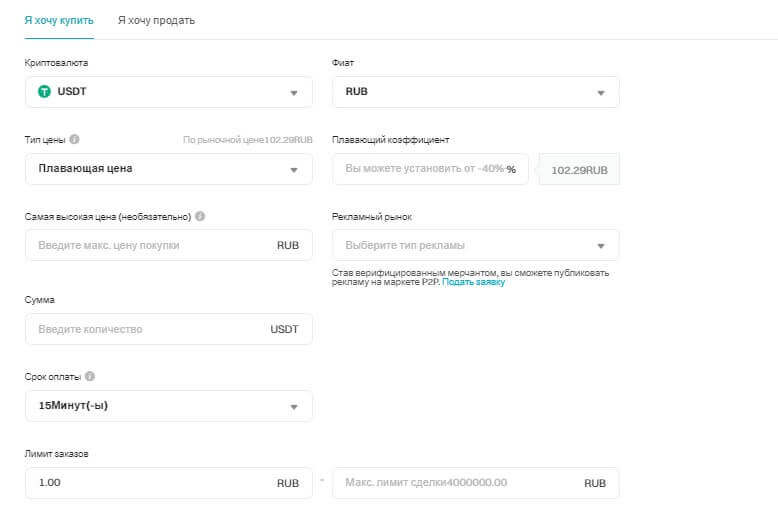Switch to the Я хочу продать tab
Image resolution: width=778 pixels, height=517 pixels.
click(x=156, y=20)
